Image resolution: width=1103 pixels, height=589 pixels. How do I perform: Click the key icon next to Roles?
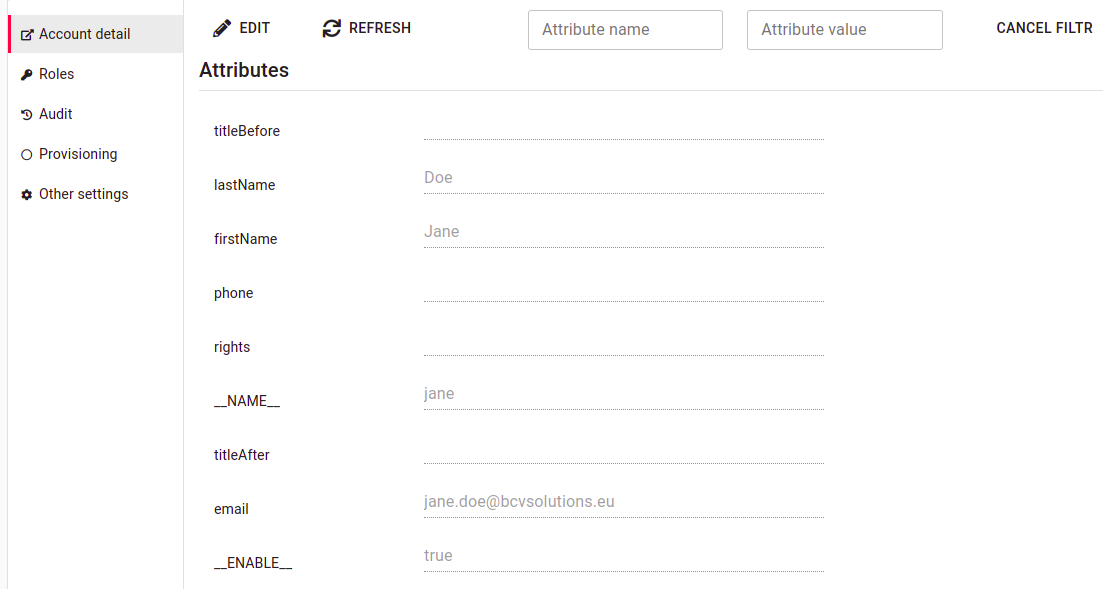coord(27,75)
